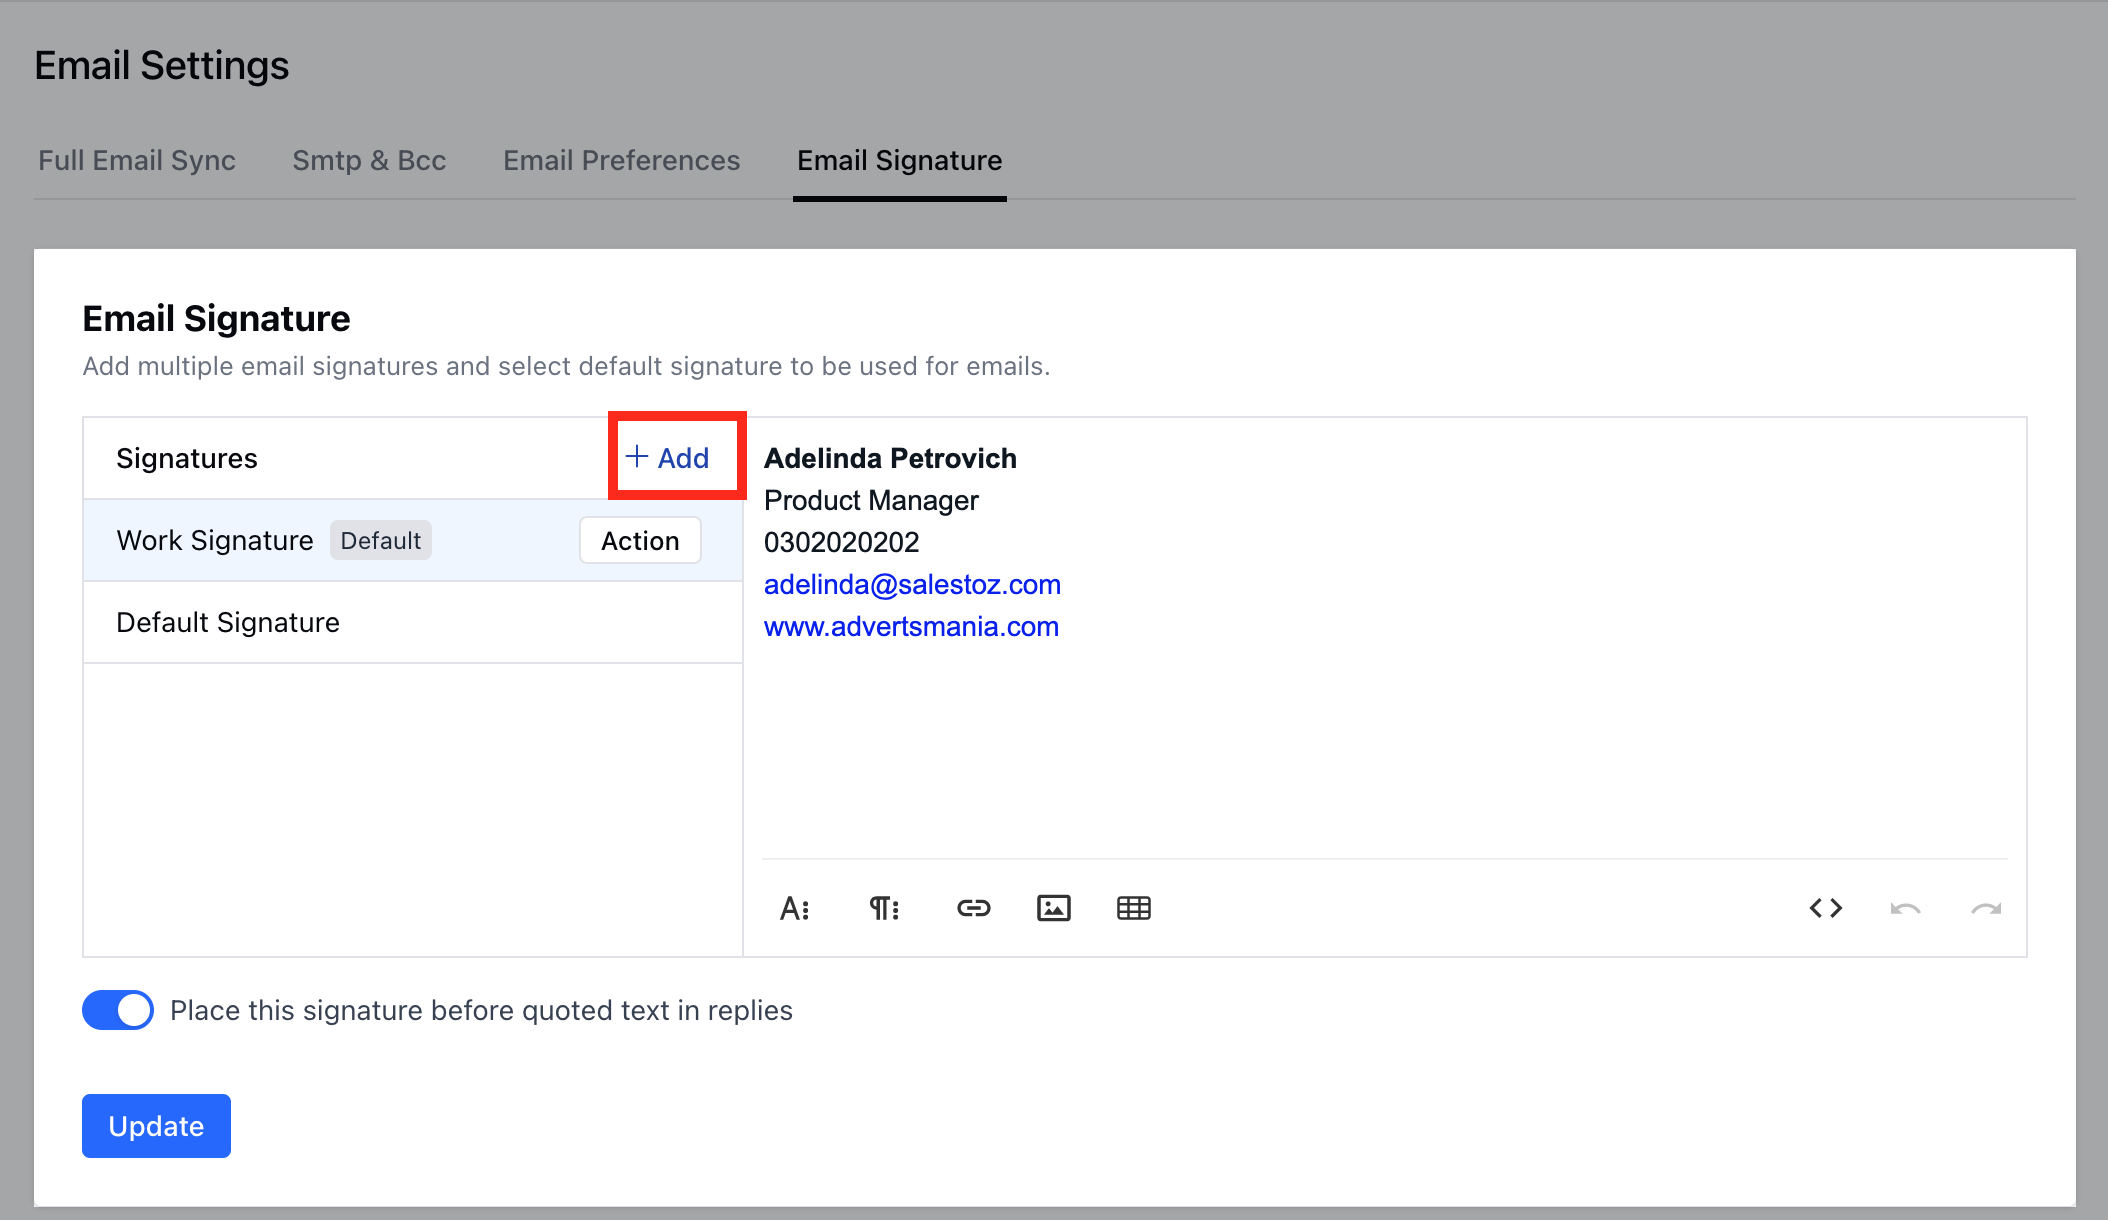Image resolution: width=2108 pixels, height=1220 pixels.
Task: Open the Action dropdown for Work Signature
Action: [640, 540]
